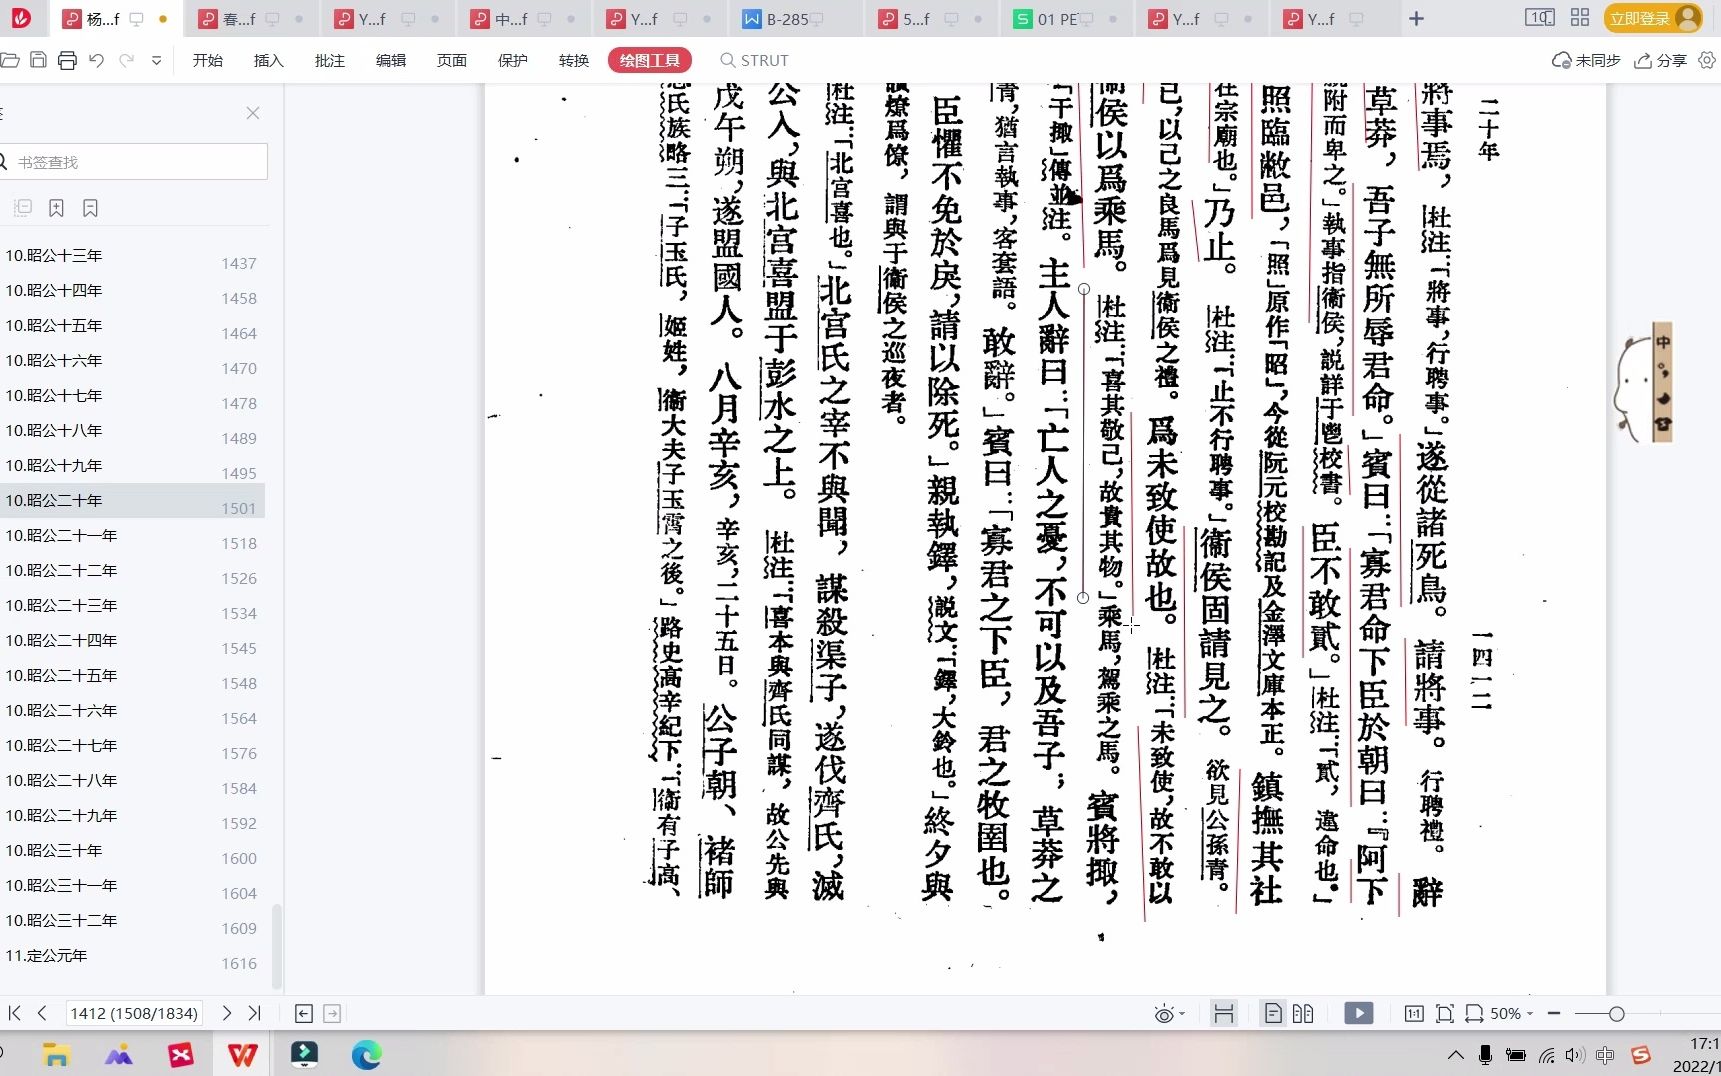Undo the last action
Screen dimensions: 1721x1076
tap(96, 60)
